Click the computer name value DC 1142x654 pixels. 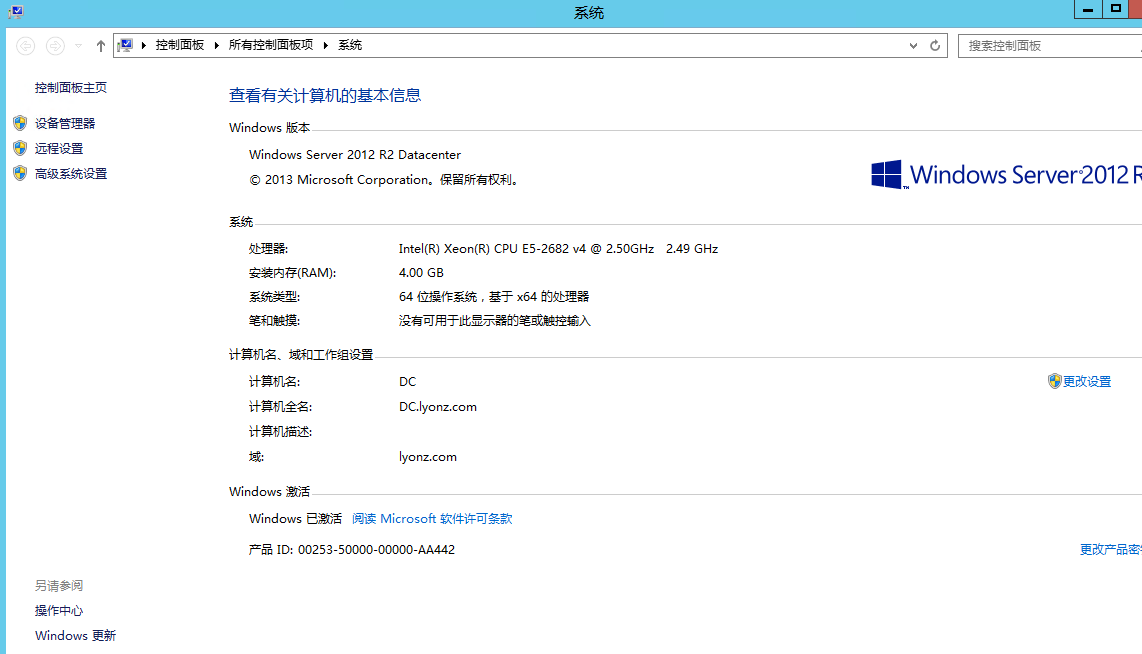coord(407,382)
